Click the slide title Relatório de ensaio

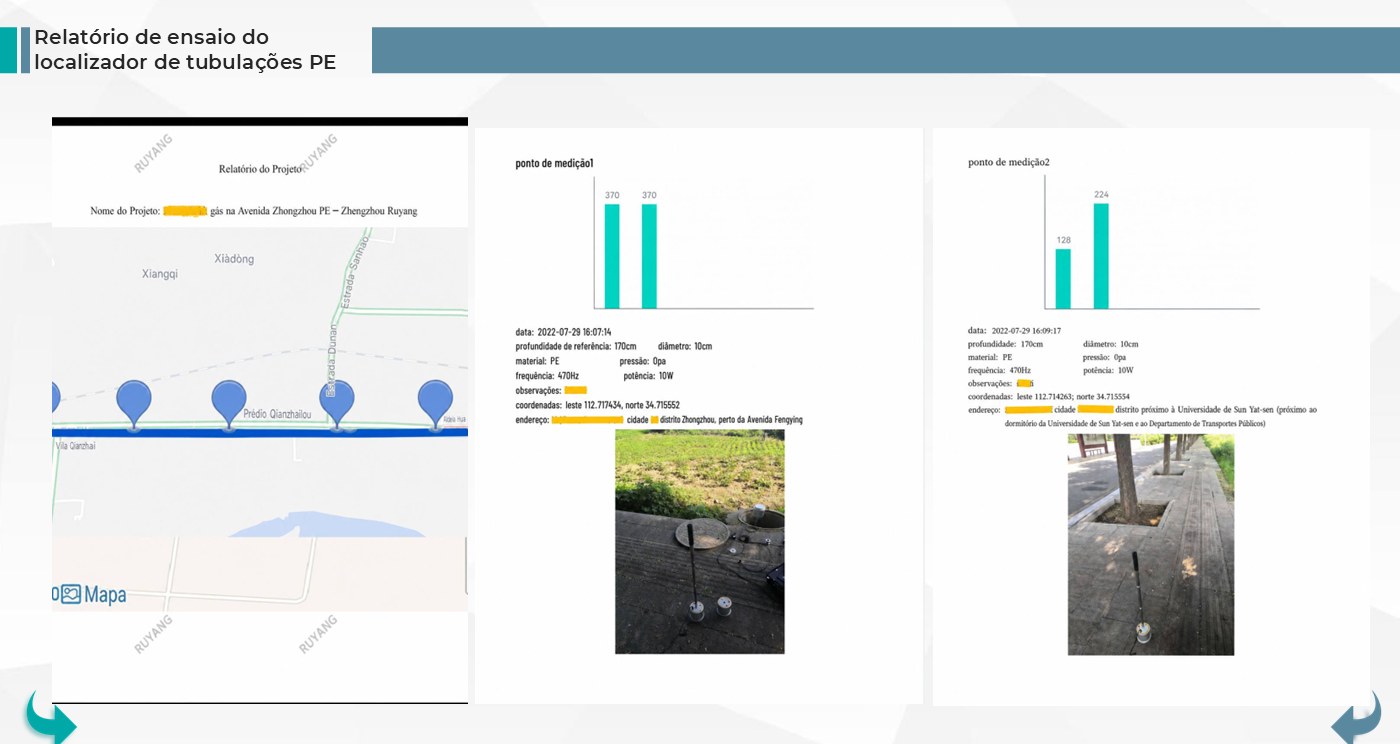[x=185, y=50]
